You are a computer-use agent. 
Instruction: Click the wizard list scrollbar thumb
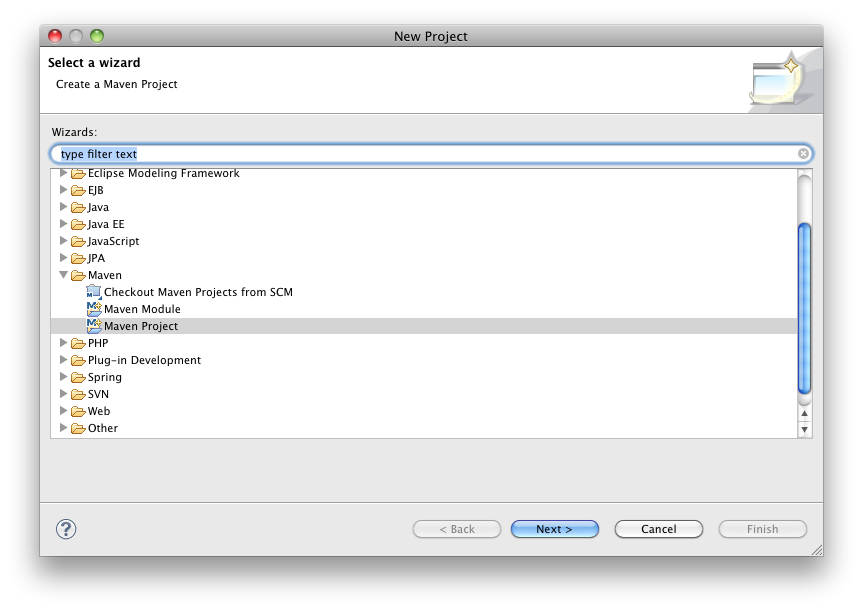(x=804, y=308)
